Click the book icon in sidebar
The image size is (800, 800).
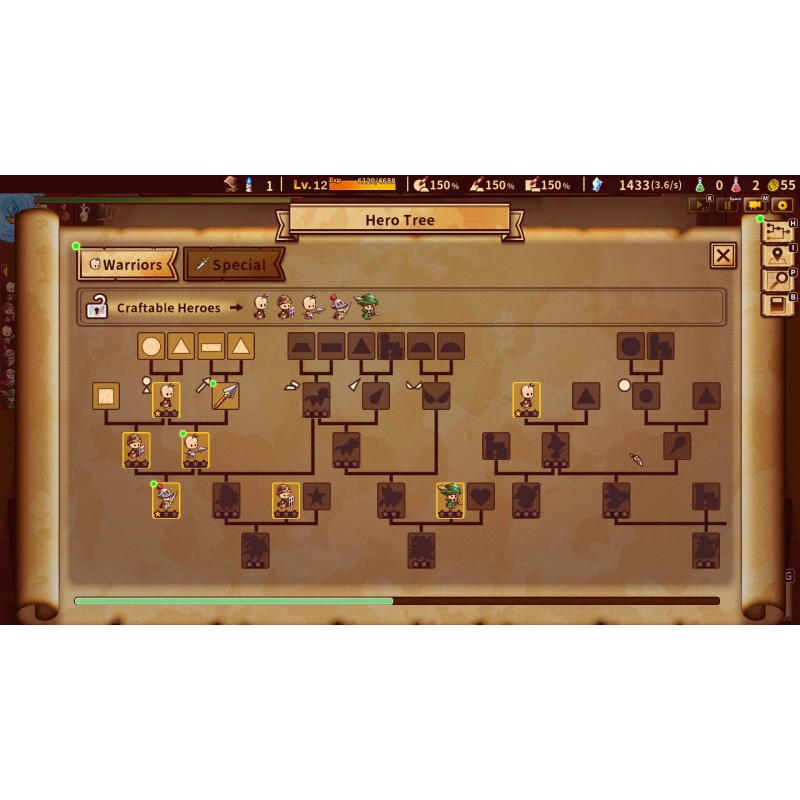coord(777,305)
